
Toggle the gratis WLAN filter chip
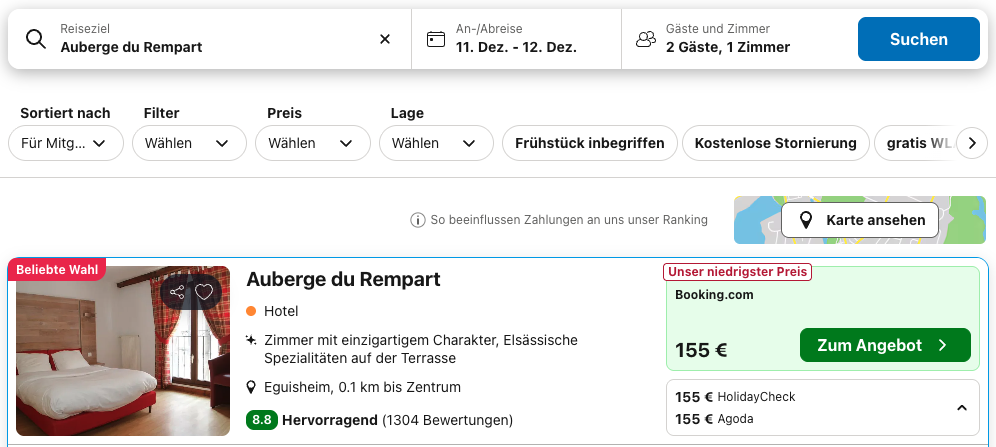(915, 143)
